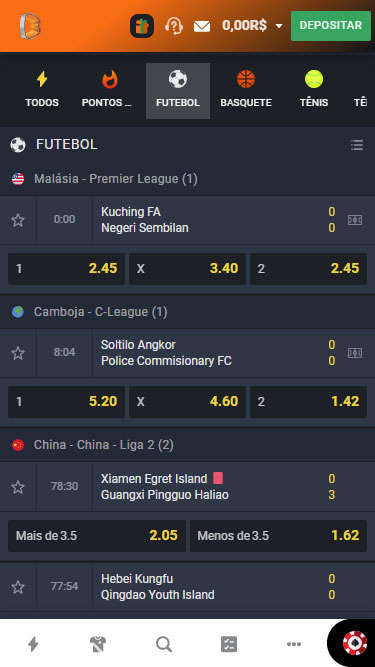375x667 pixels.
Task: Open pitch view for Kuching FA match
Action: tap(355, 220)
